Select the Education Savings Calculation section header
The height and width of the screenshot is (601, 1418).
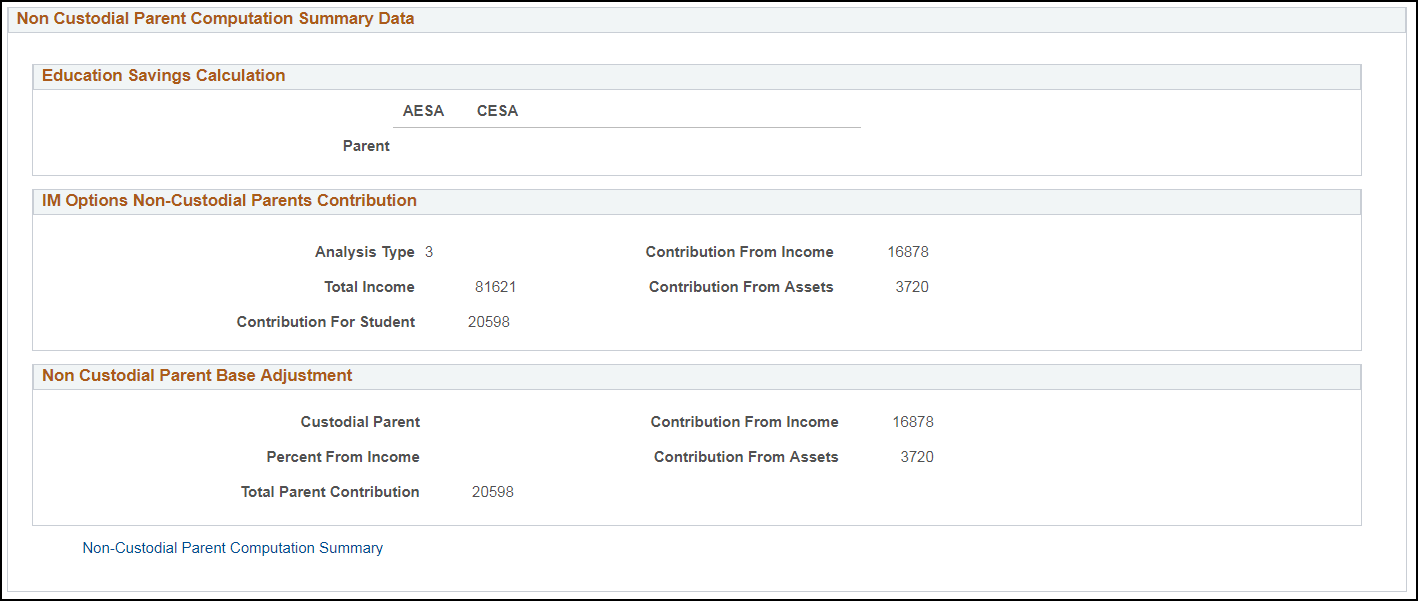(x=163, y=75)
